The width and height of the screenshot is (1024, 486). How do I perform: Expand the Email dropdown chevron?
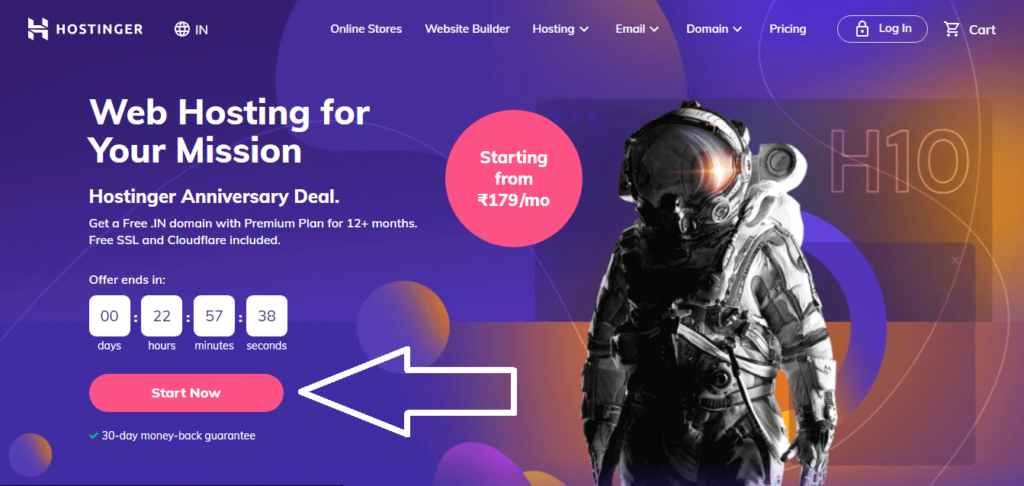654,29
